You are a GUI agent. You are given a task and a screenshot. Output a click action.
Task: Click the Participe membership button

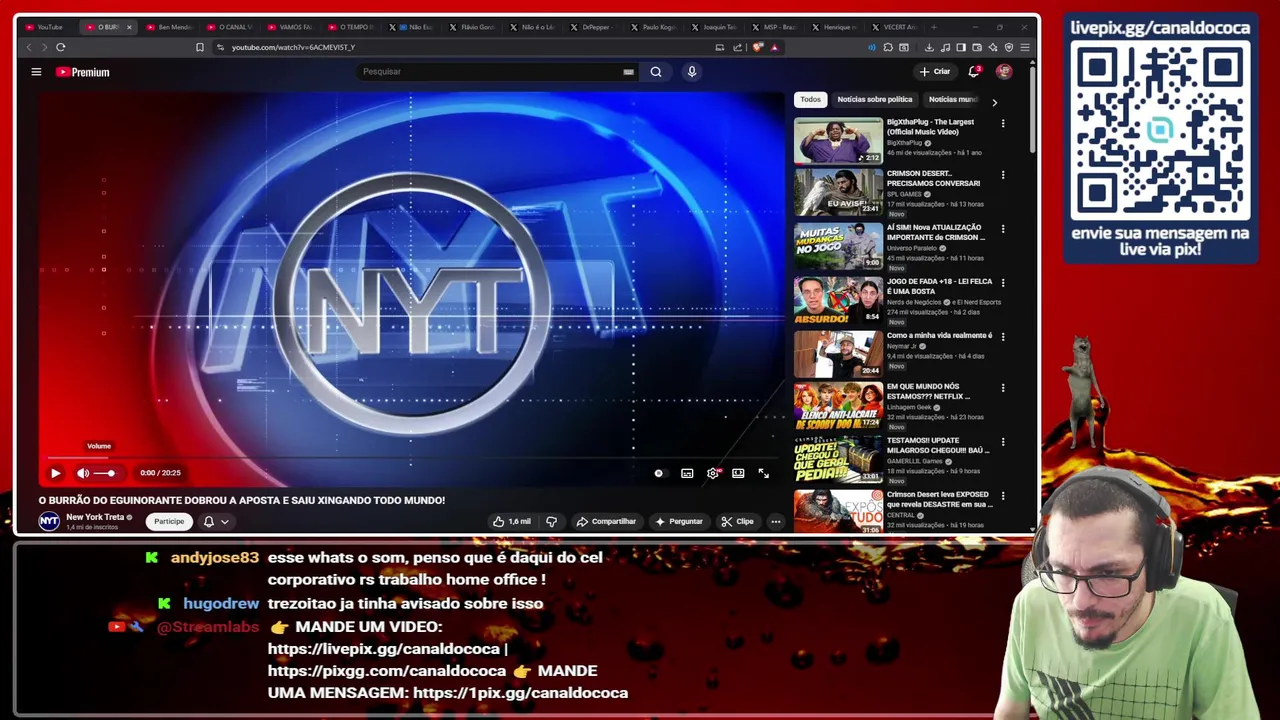pyautogui.click(x=169, y=521)
